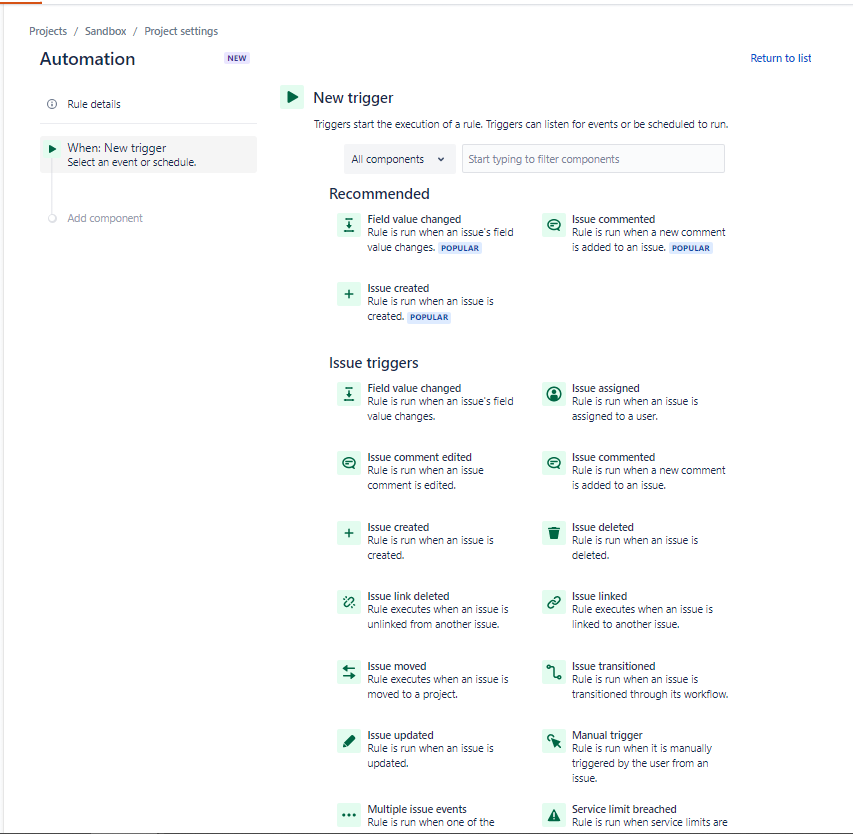
Task: Open Project settings breadcrumb link
Action: (x=181, y=31)
